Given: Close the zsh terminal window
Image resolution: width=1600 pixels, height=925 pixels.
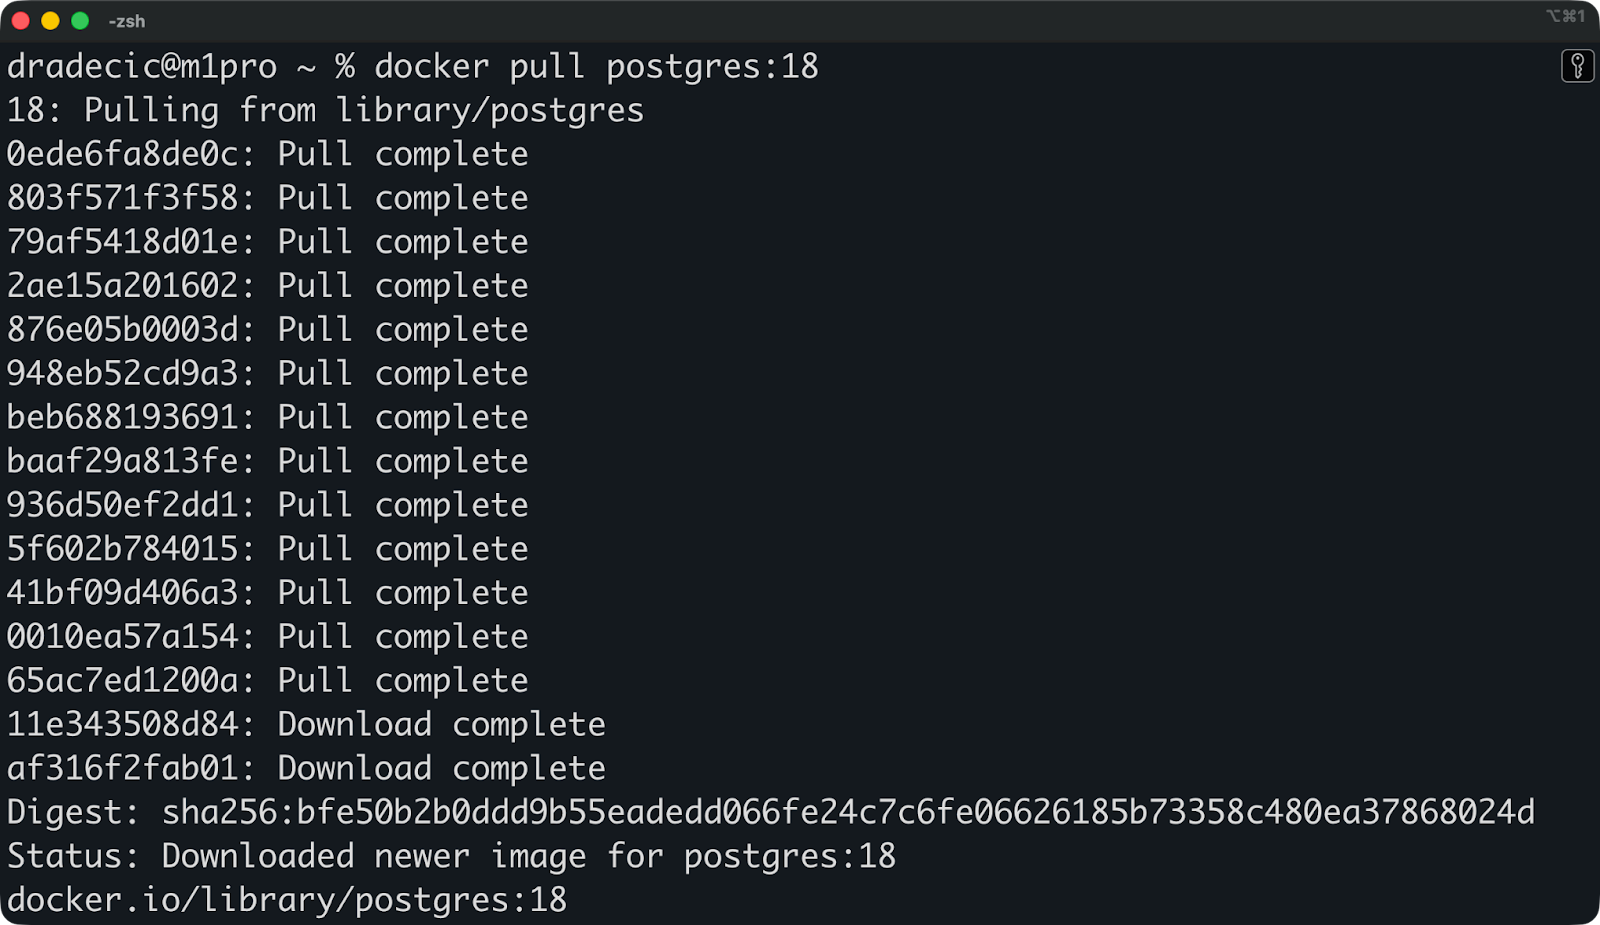Looking at the screenshot, I should click(21, 21).
